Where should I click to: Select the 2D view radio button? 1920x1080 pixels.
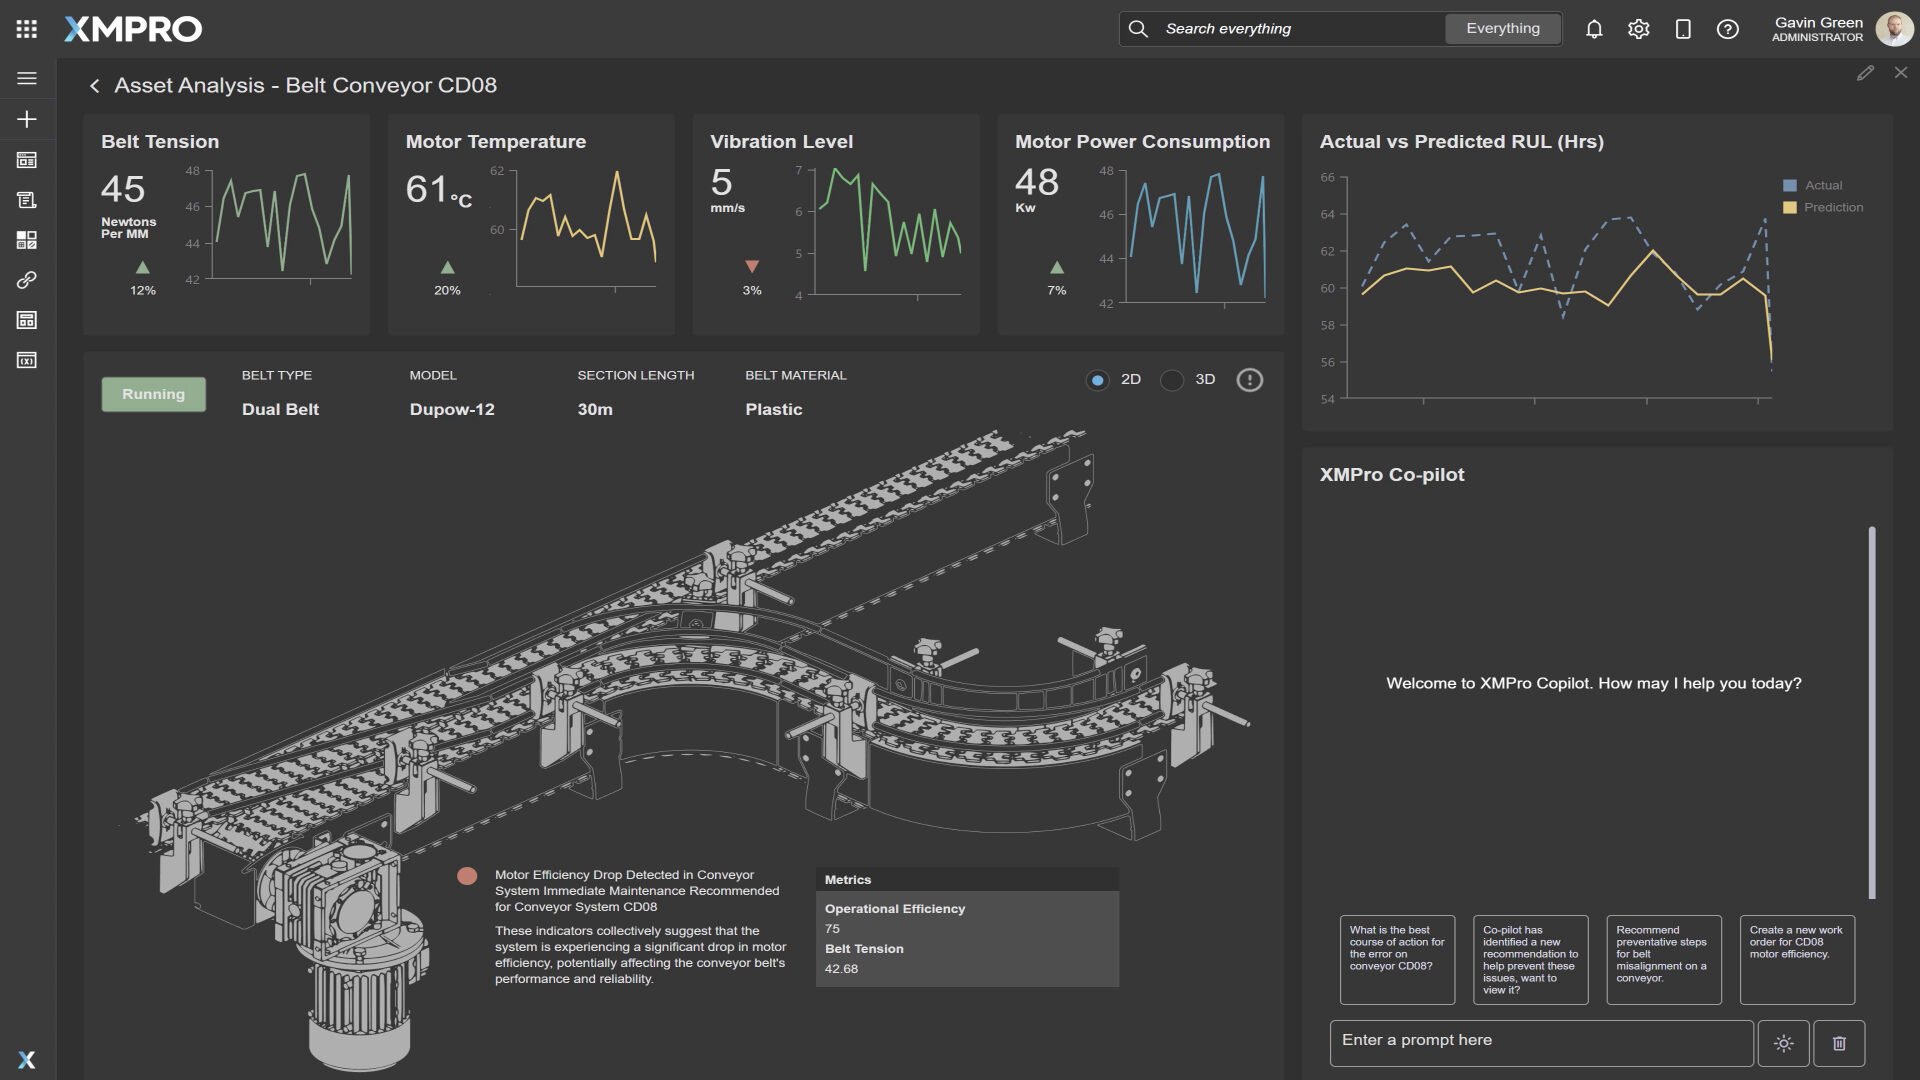[1097, 380]
